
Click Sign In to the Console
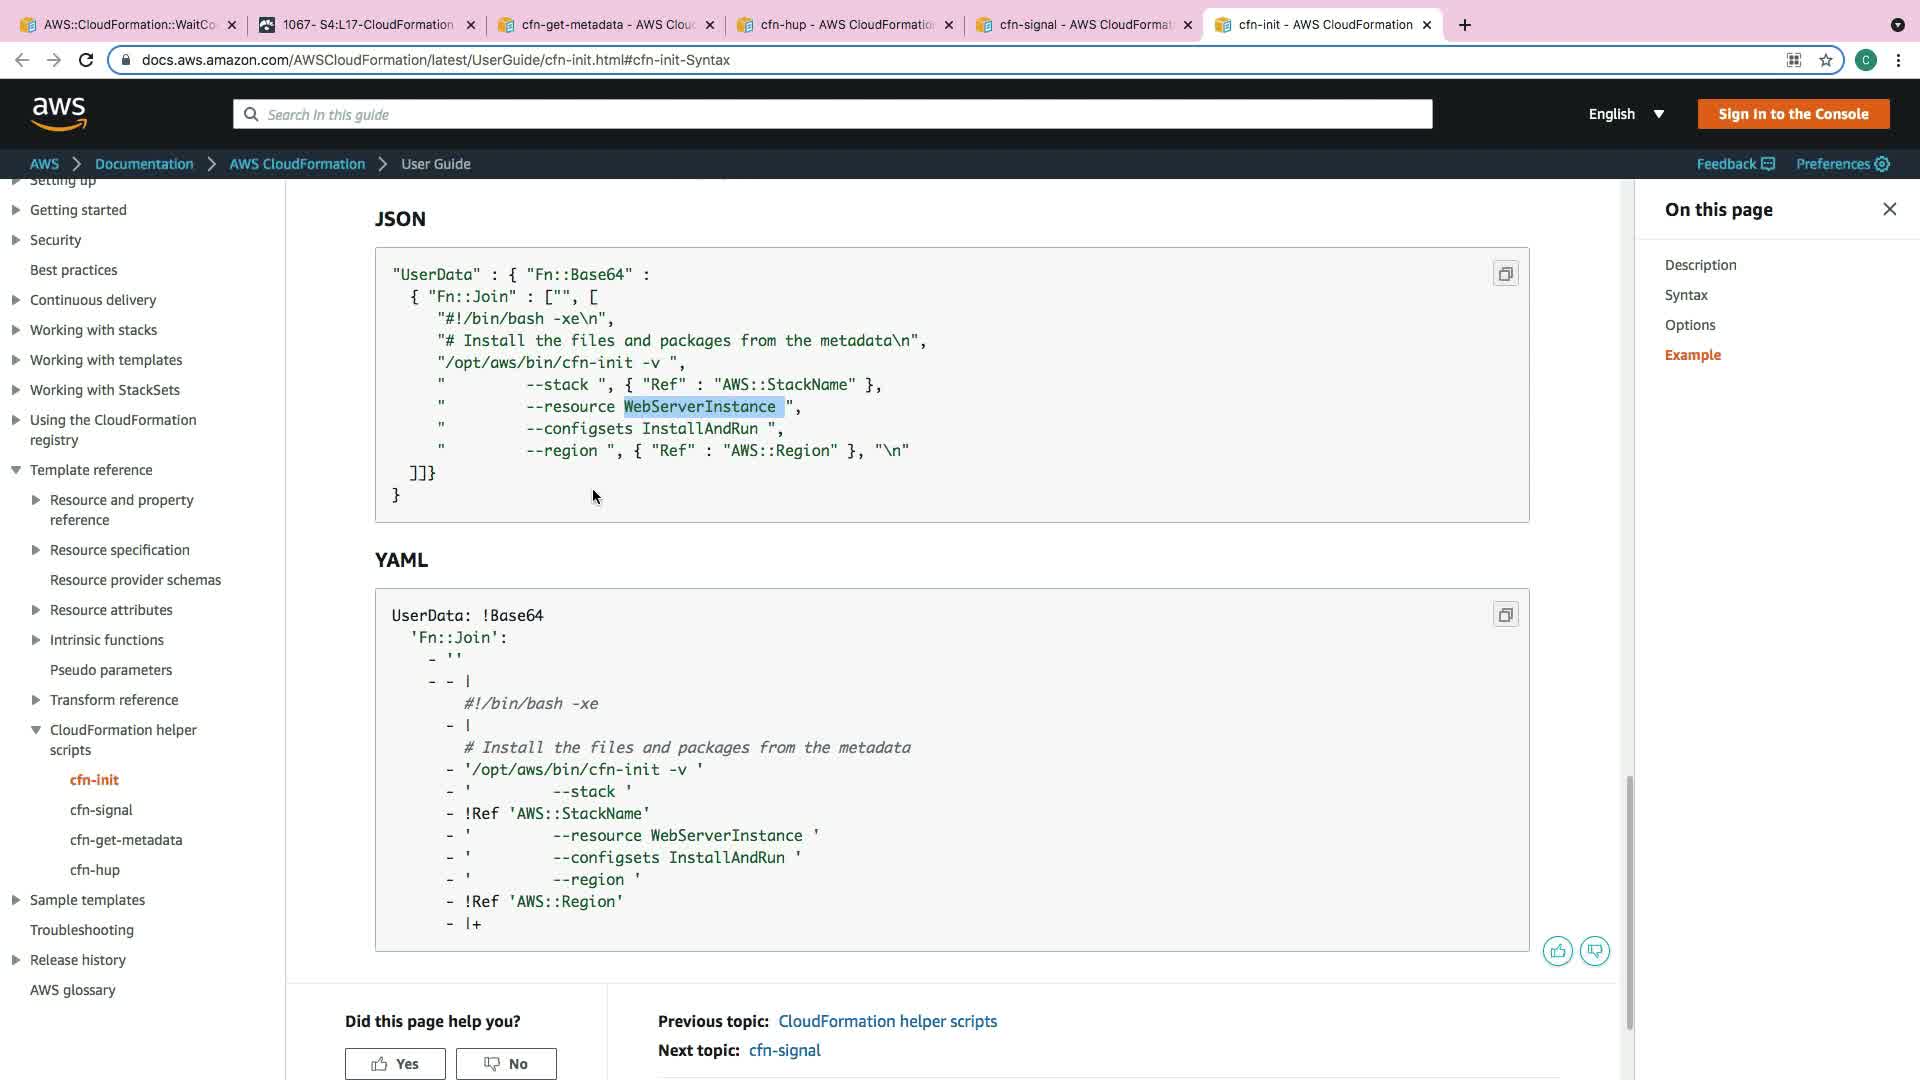click(1793, 114)
